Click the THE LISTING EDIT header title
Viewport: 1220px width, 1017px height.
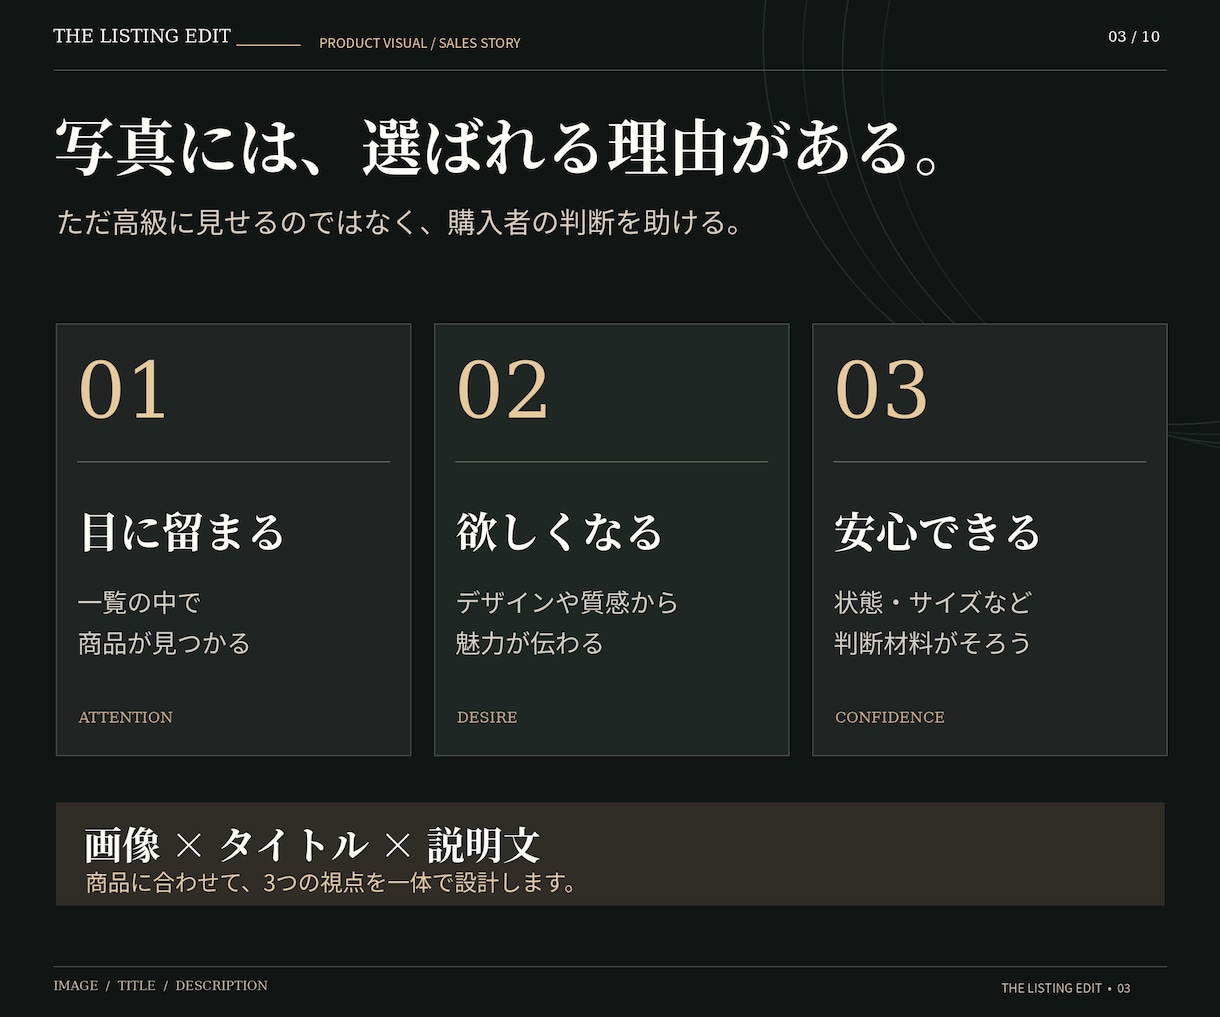[x=142, y=36]
